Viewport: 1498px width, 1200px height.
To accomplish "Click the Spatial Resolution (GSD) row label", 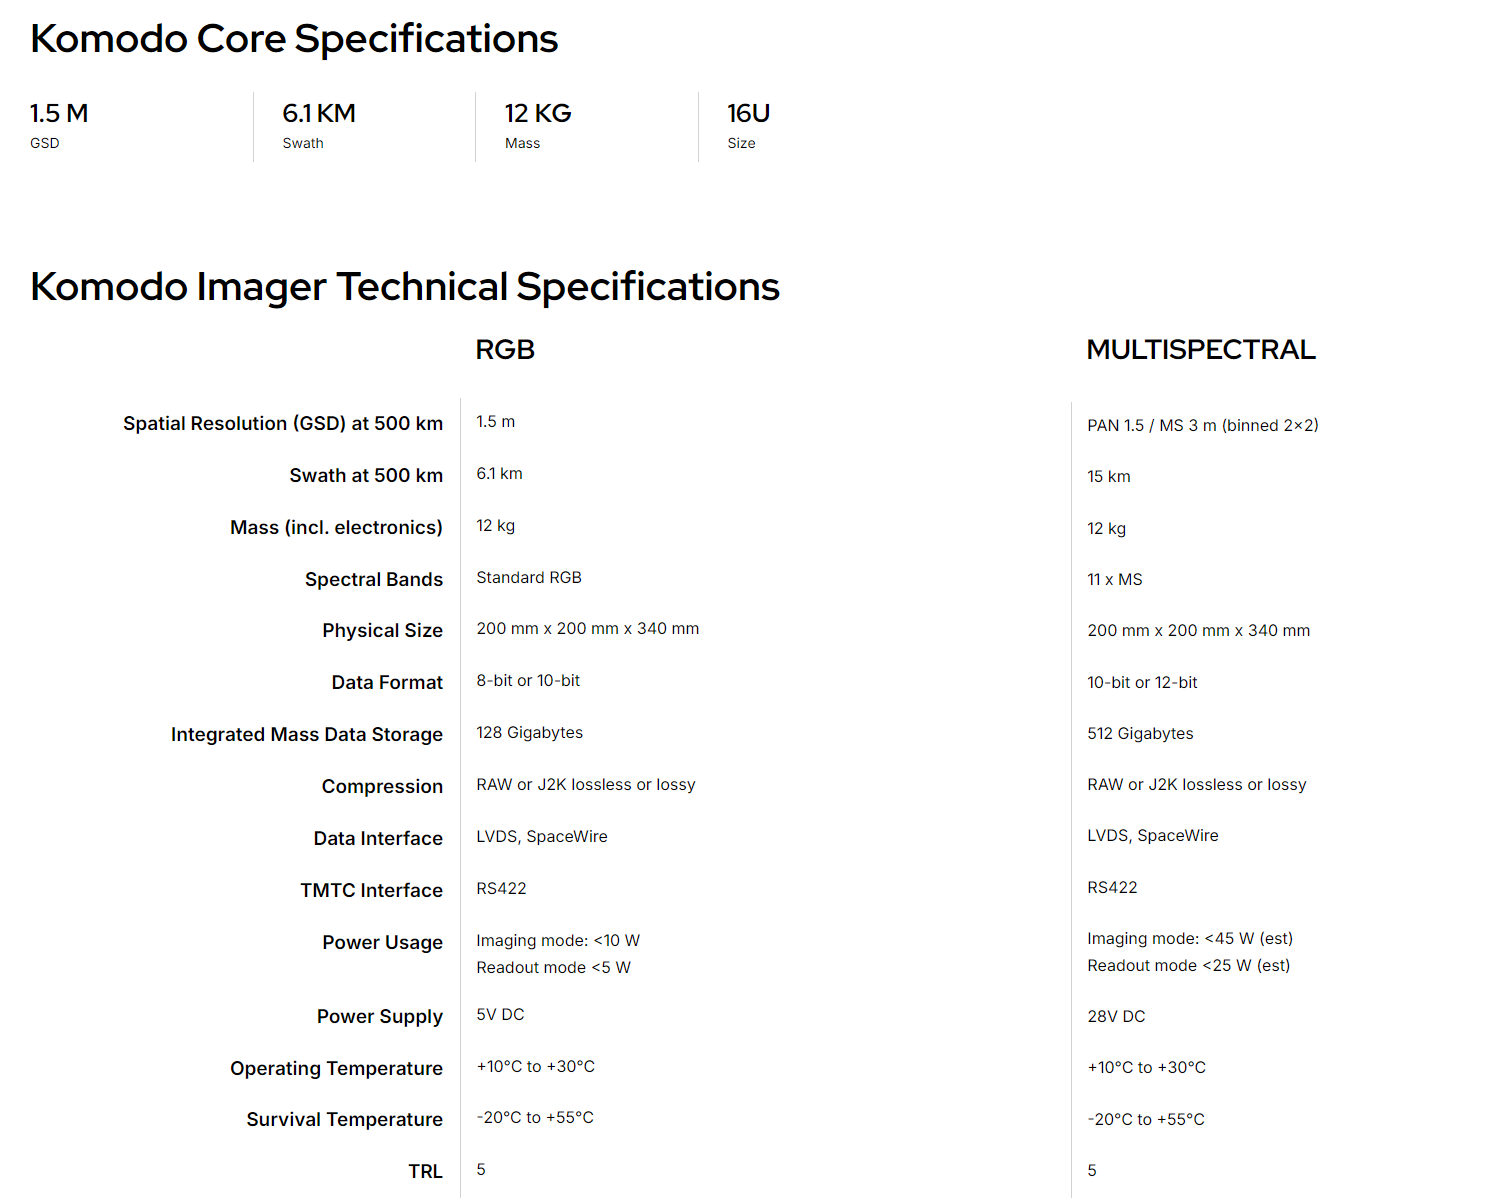I will point(283,423).
